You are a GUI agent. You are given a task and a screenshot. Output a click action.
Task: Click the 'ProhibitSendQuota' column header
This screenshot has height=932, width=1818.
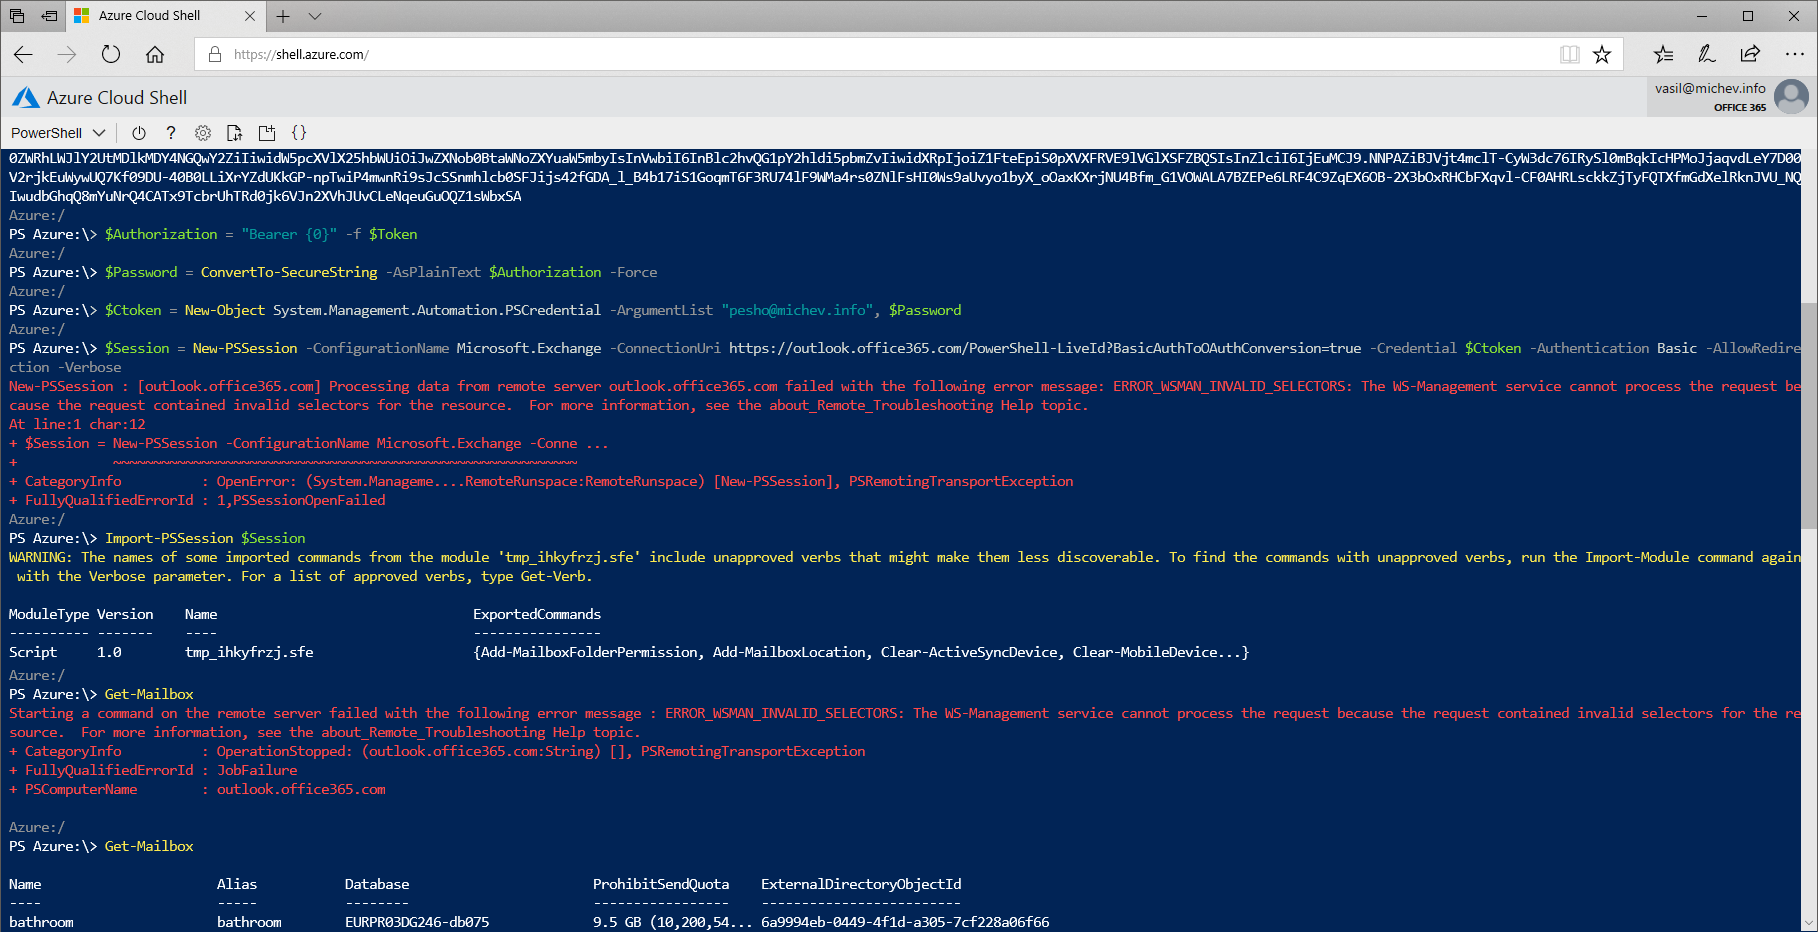pyautogui.click(x=661, y=884)
